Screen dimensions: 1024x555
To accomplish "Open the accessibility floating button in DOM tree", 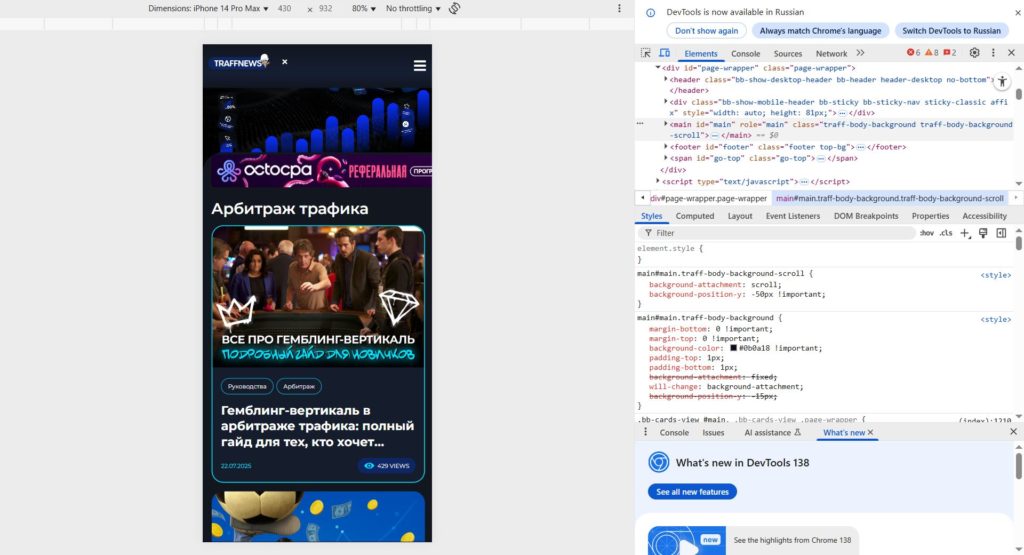I will coord(1002,82).
